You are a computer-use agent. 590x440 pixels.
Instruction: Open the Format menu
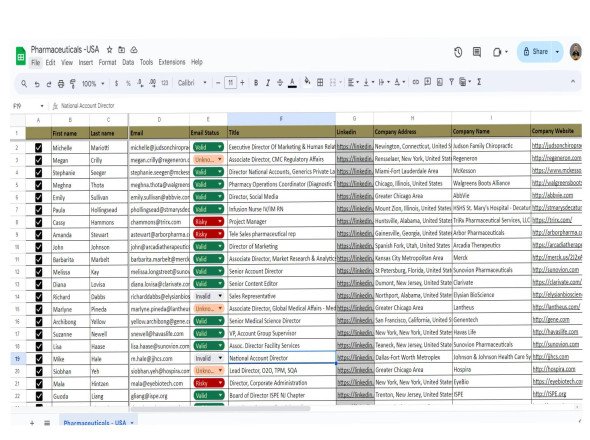coord(107,62)
